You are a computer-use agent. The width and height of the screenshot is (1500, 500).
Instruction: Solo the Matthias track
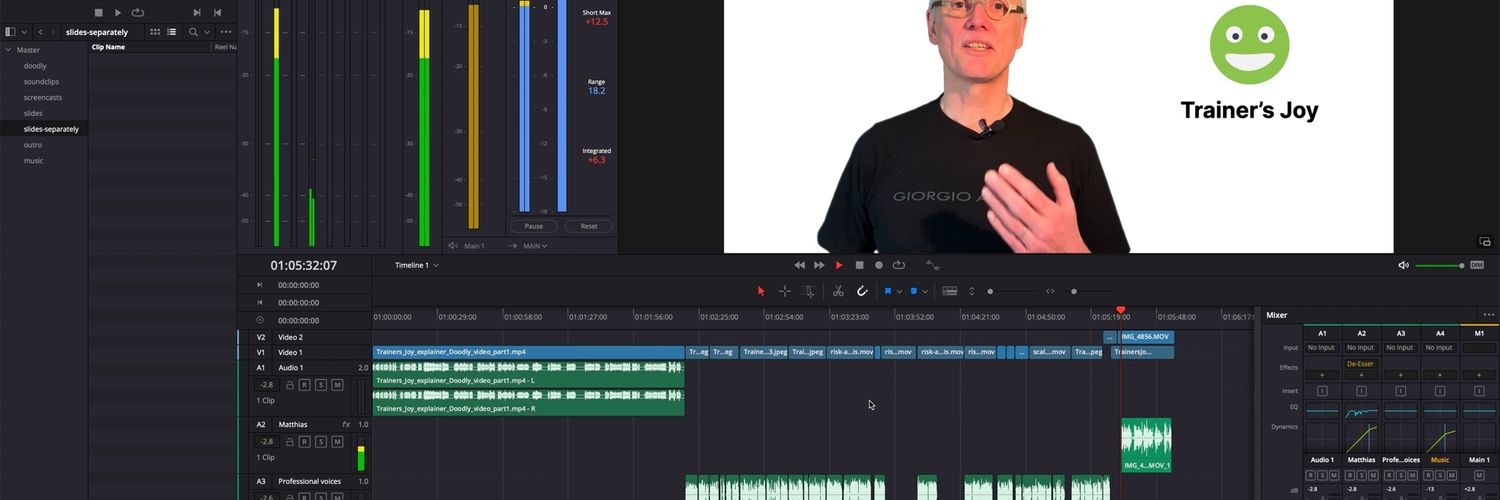click(x=320, y=441)
